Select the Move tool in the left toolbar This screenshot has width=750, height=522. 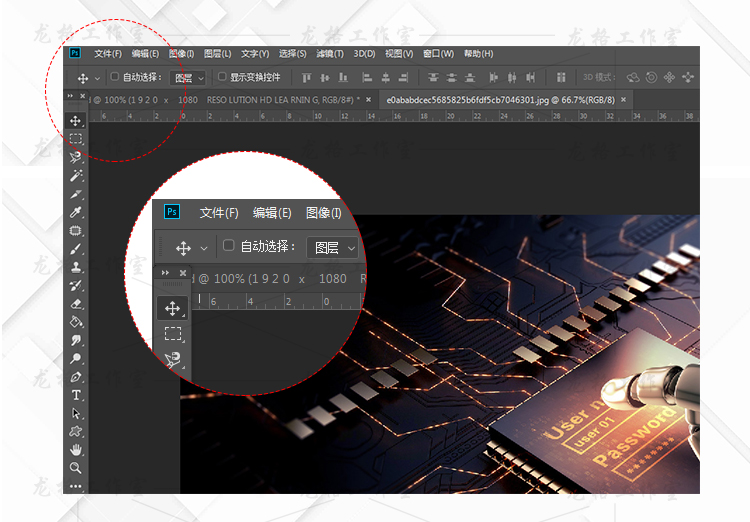pyautogui.click(x=75, y=121)
